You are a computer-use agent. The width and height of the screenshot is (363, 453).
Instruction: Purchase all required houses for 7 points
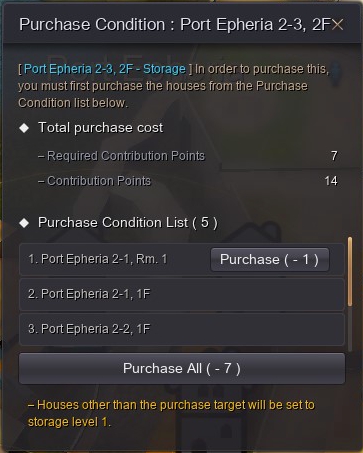(x=182, y=369)
